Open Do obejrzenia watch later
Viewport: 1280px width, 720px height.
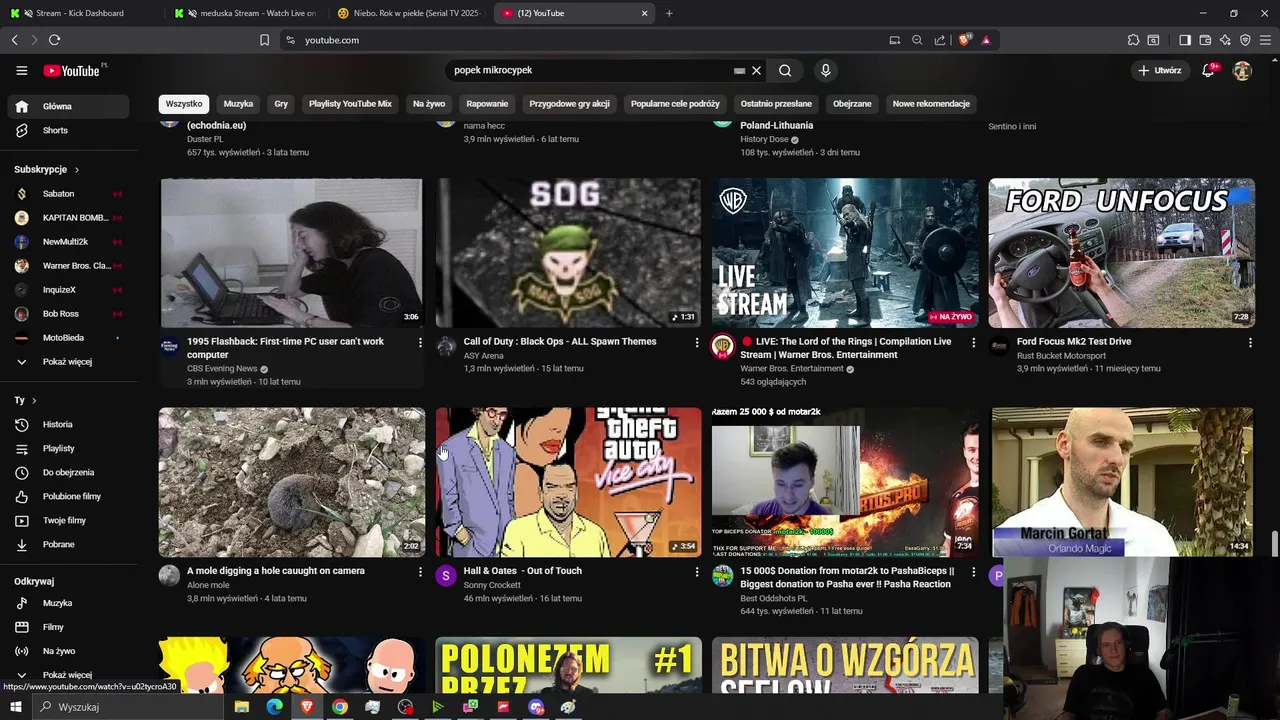click(x=68, y=472)
